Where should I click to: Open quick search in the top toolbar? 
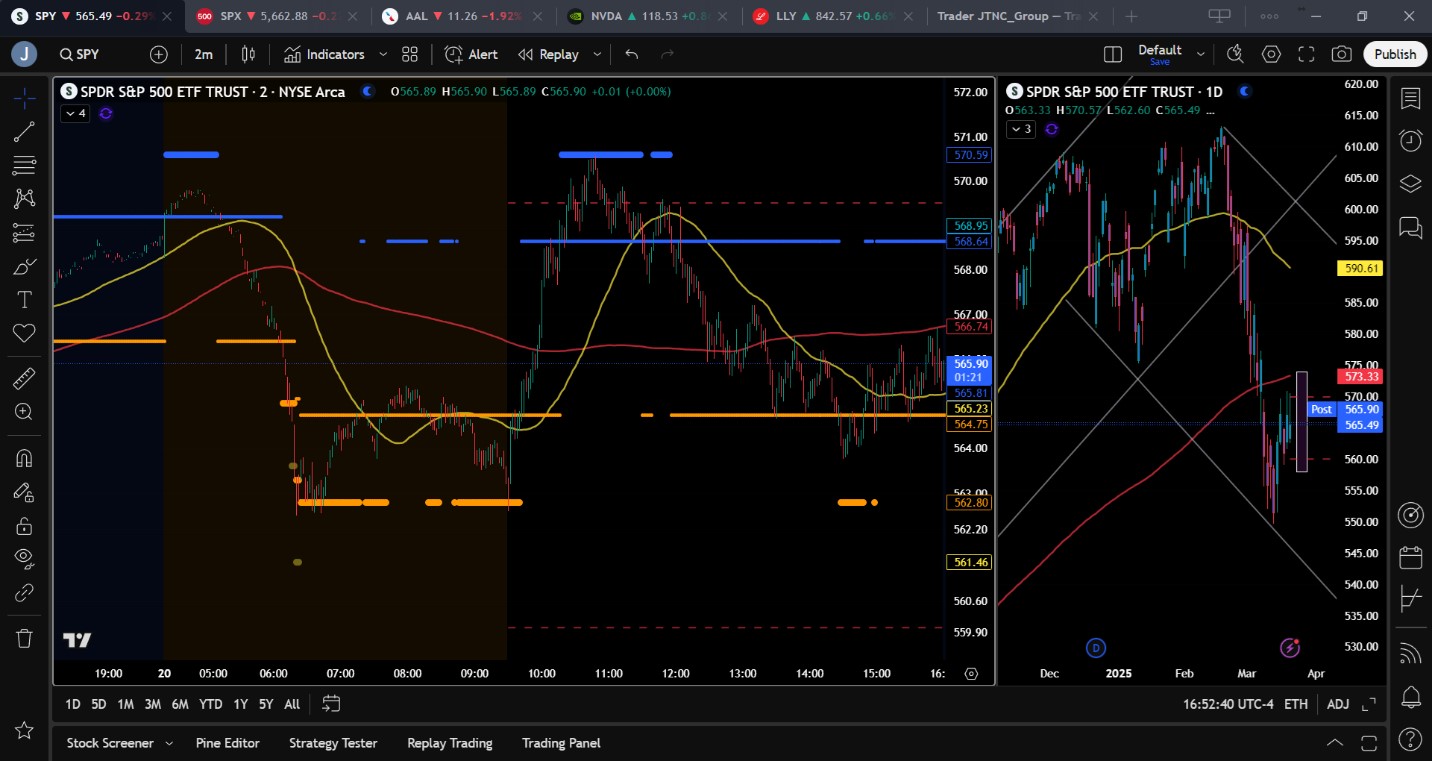click(x=1236, y=54)
